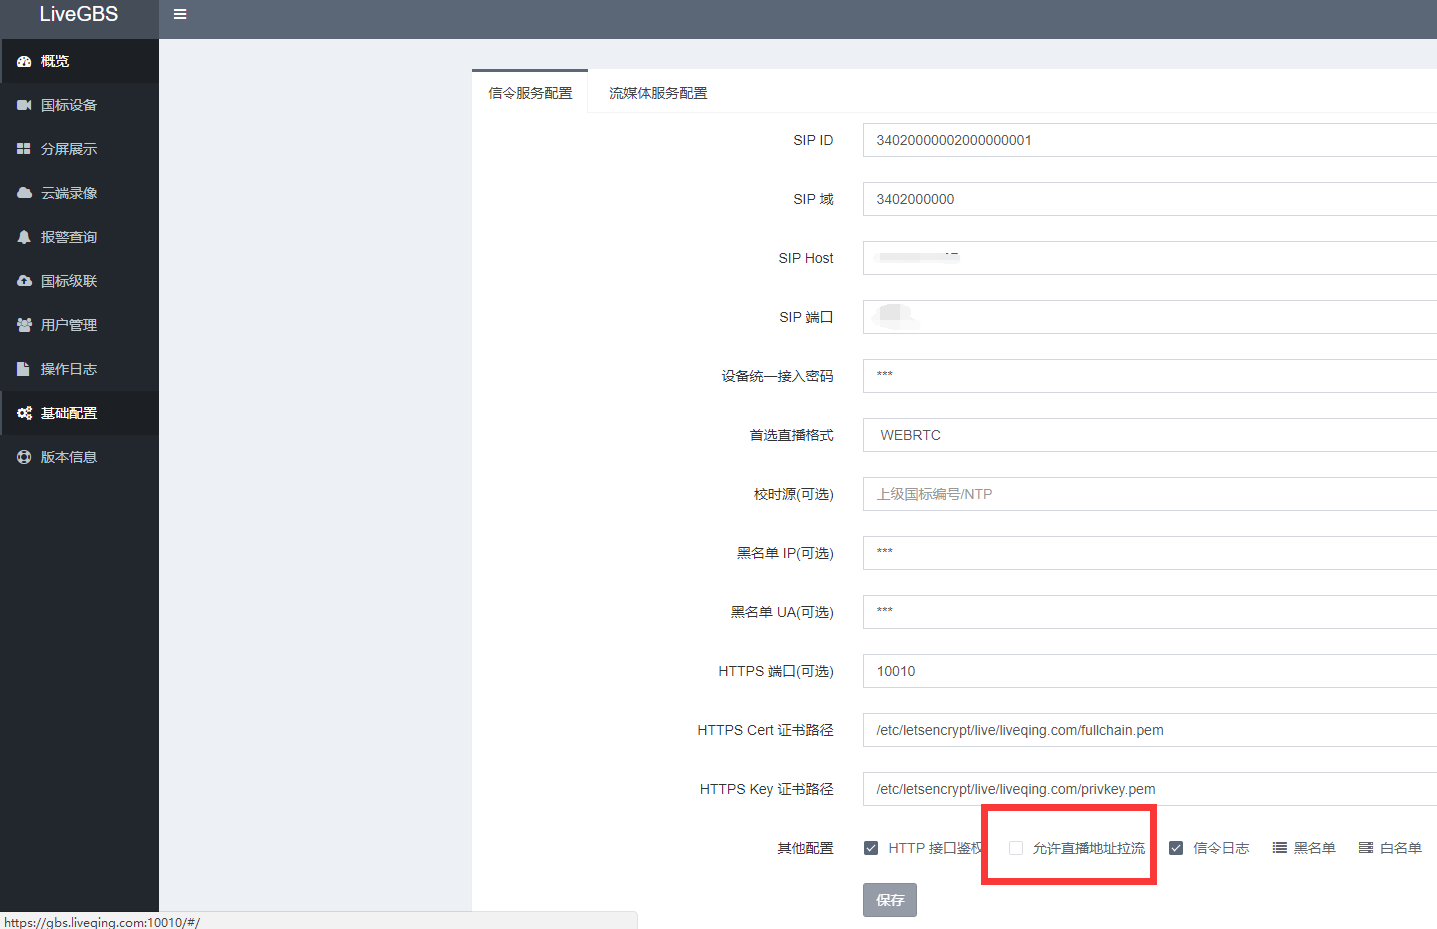Click the 云端录像 cloud icon
This screenshot has height=929, width=1437.
24,193
